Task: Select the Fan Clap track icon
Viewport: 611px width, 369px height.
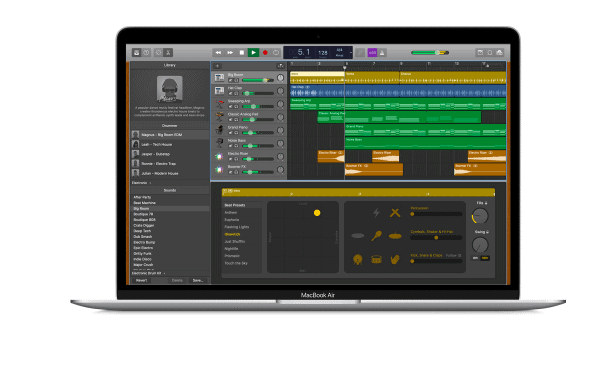Action: 219,91
